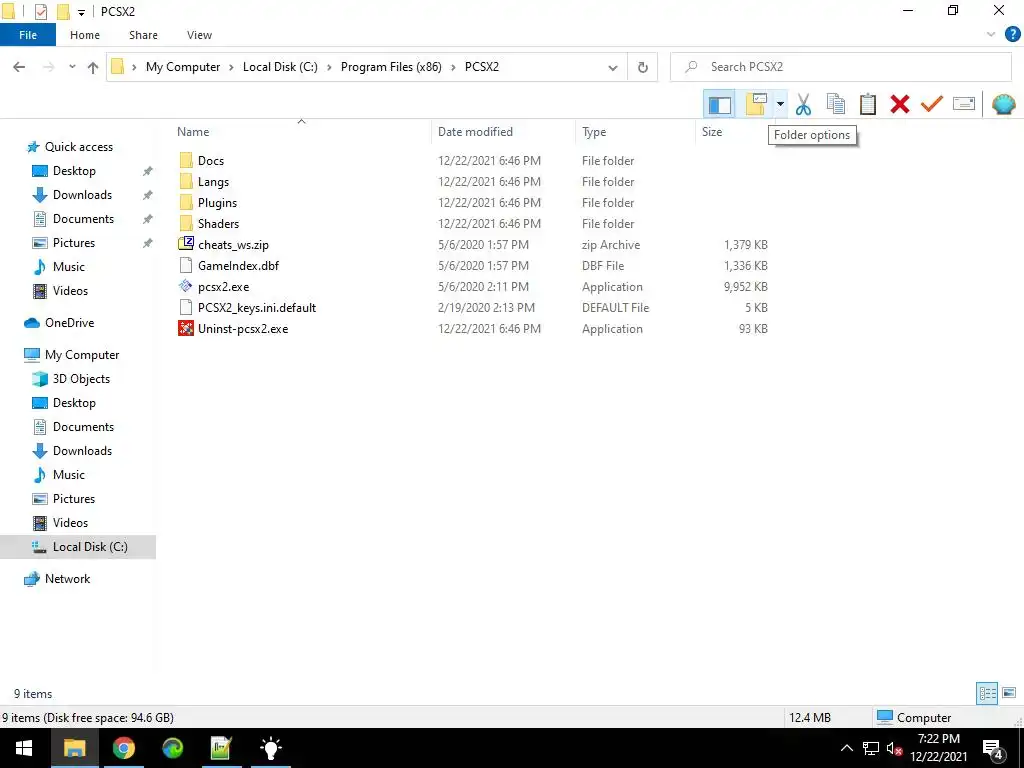Open Help with the blue question icon
The height and width of the screenshot is (768, 1024).
pyautogui.click(x=1012, y=35)
